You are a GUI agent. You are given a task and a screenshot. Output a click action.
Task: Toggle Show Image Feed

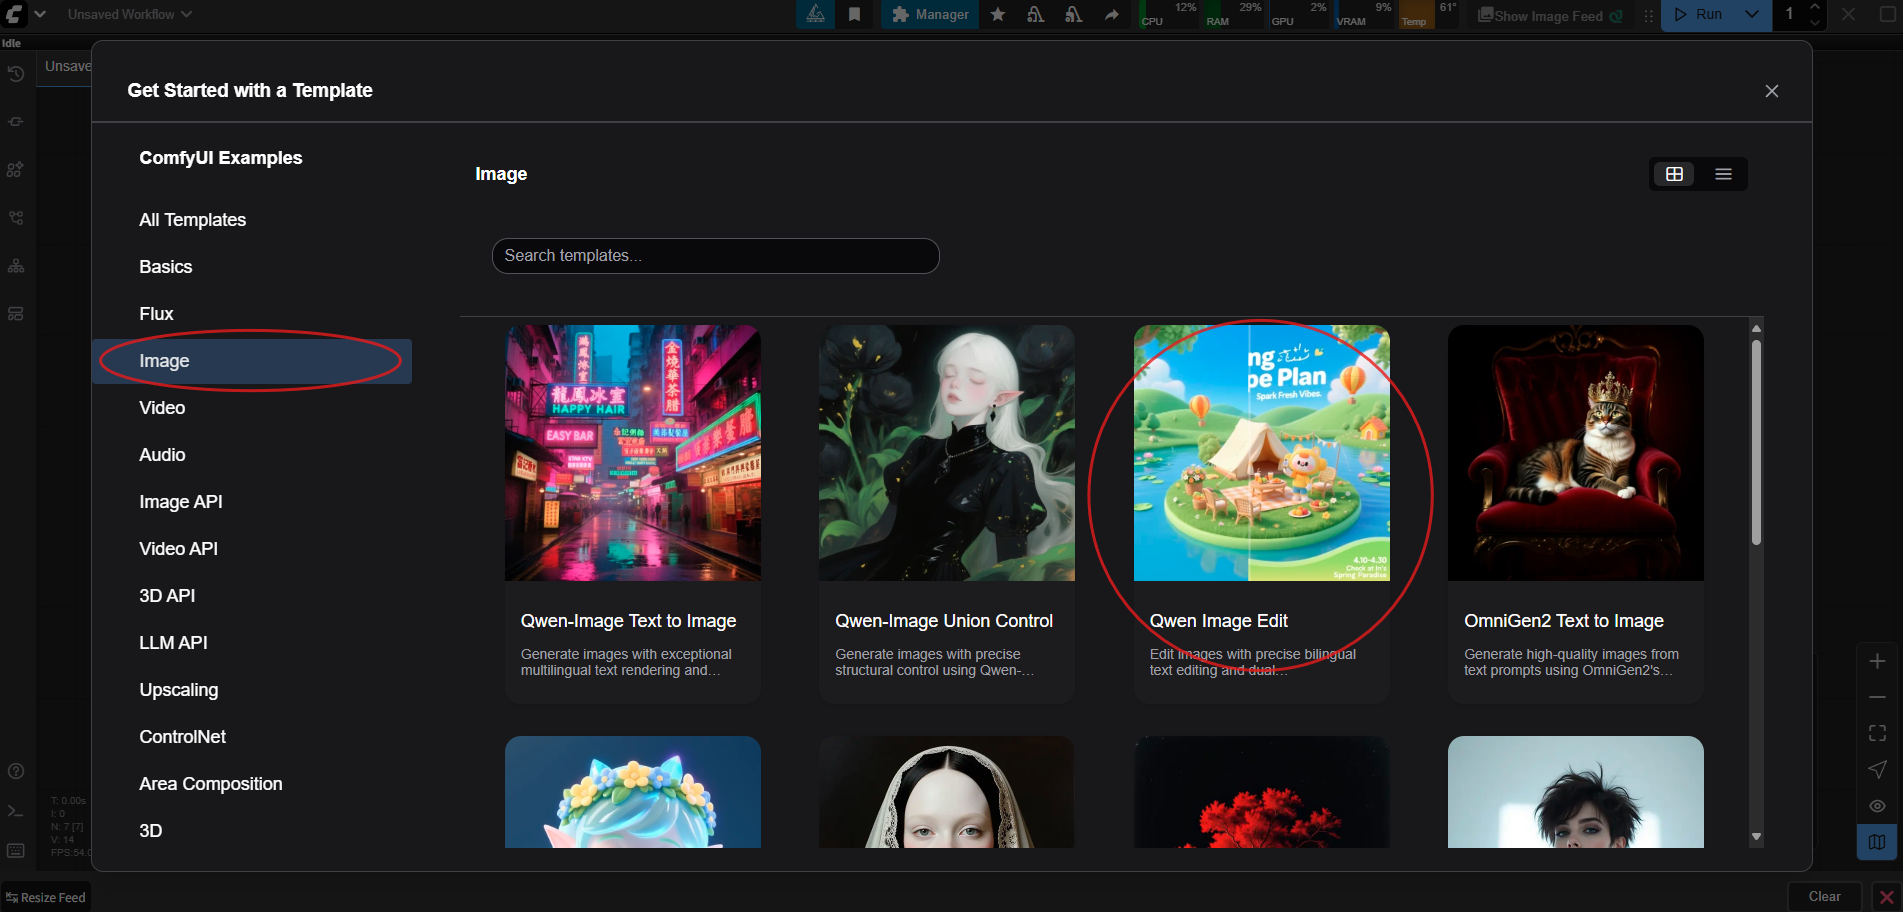pos(1550,15)
